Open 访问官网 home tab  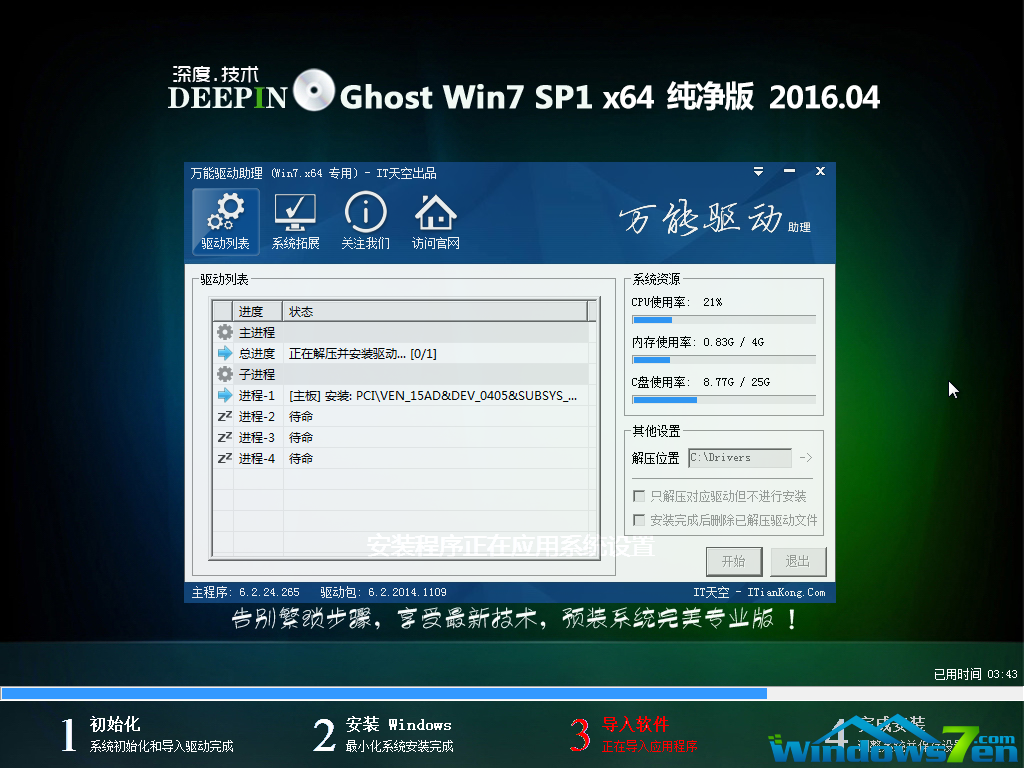click(436, 221)
